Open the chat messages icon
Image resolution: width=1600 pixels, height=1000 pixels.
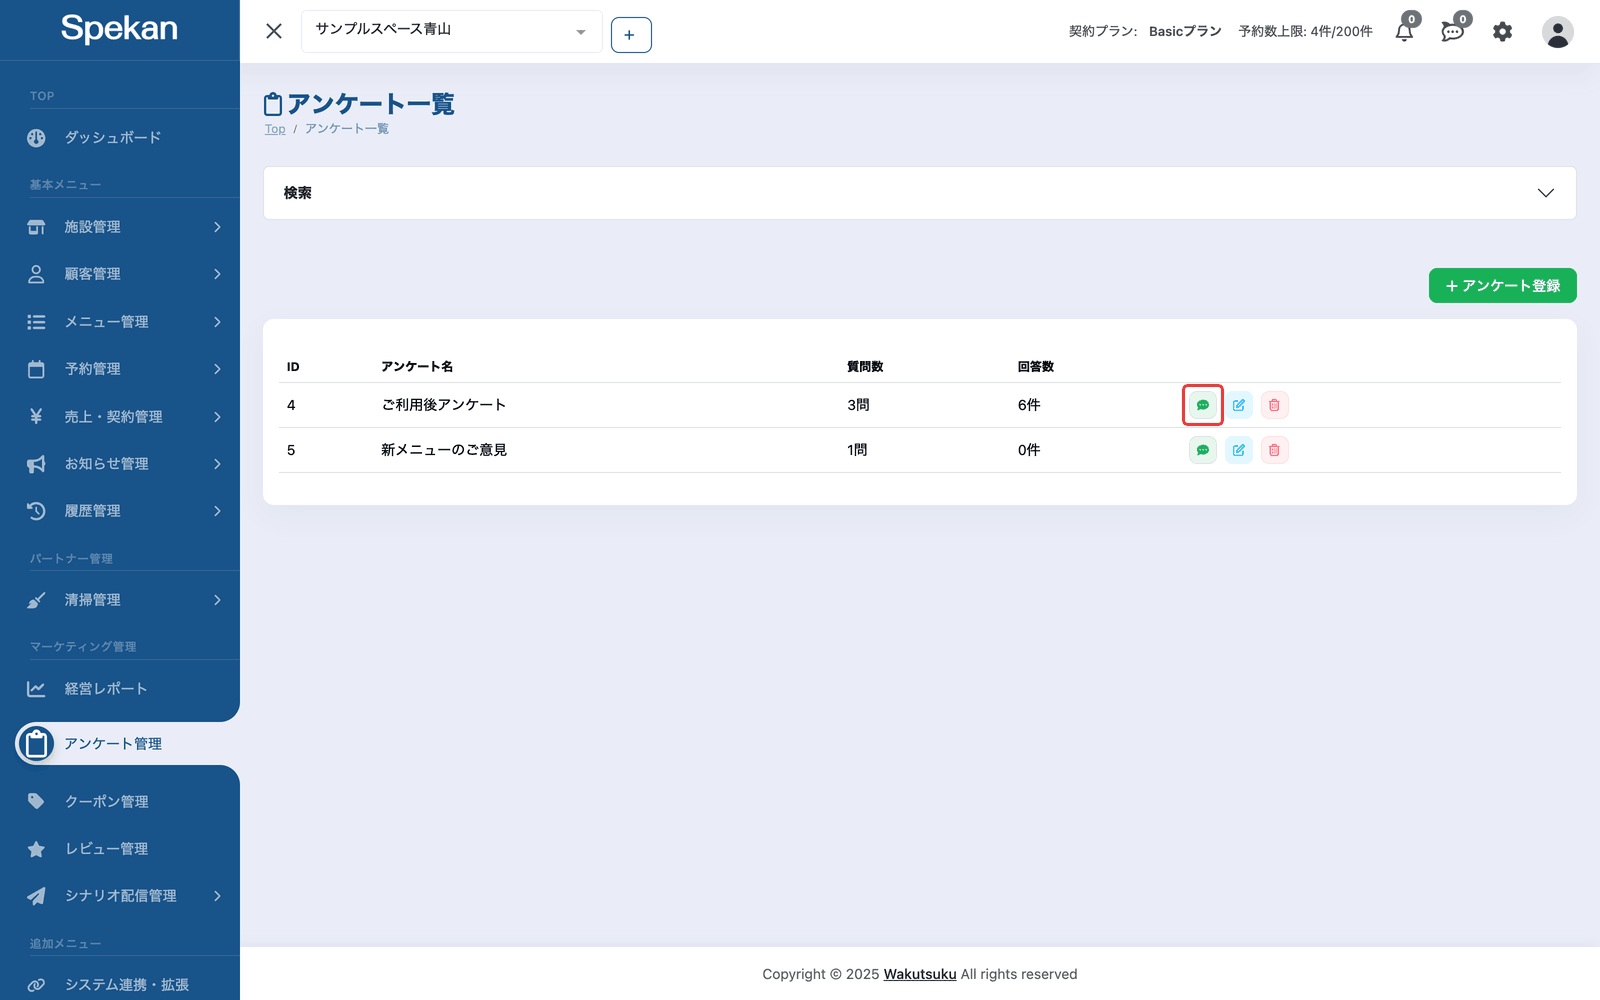click(x=1453, y=31)
